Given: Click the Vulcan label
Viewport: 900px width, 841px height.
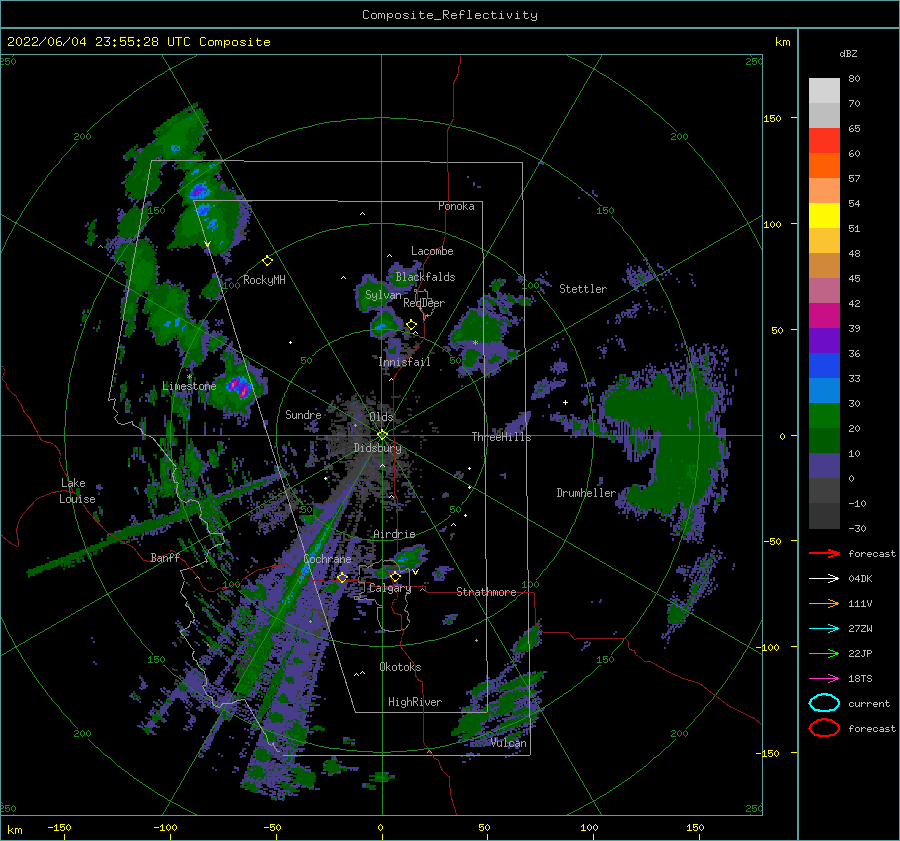Looking at the screenshot, I should (x=509, y=743).
